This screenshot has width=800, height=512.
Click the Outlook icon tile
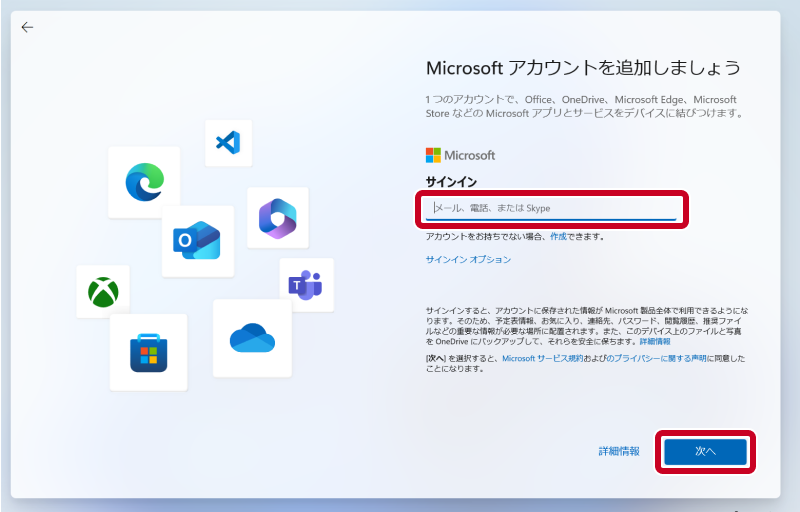point(197,241)
